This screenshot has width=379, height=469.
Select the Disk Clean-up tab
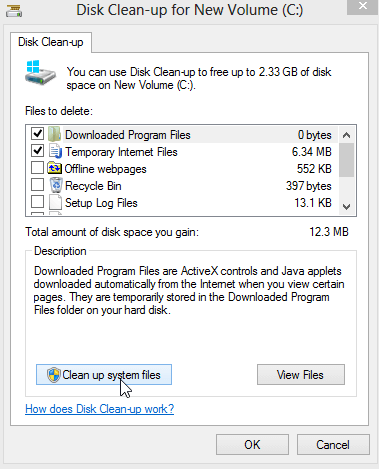pos(51,42)
